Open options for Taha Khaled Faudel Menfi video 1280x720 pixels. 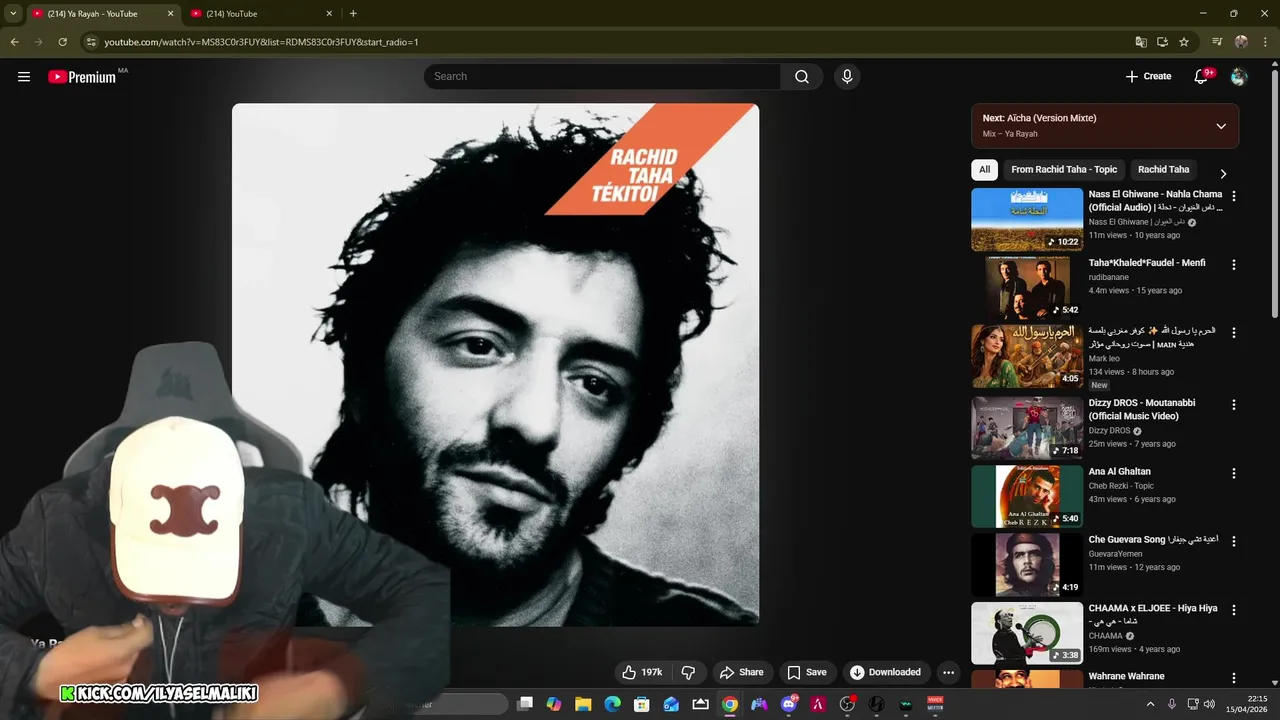(1233, 265)
